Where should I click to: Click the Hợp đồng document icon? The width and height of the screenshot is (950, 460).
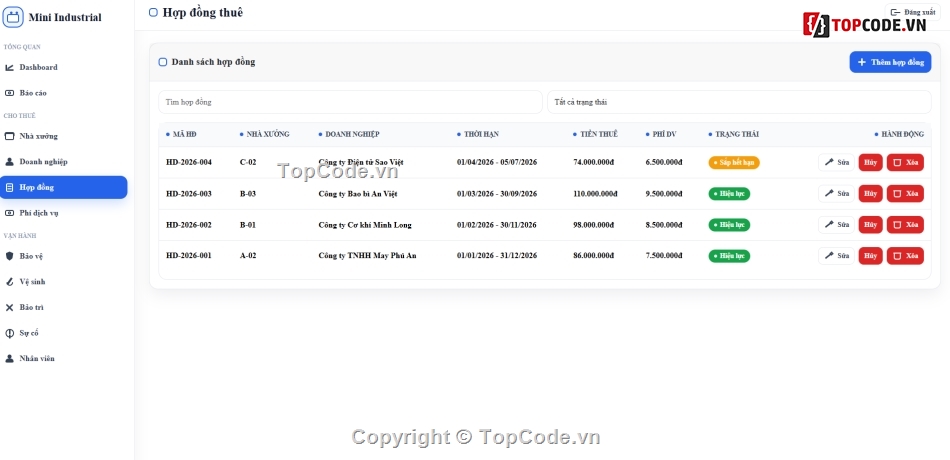[x=9, y=187]
